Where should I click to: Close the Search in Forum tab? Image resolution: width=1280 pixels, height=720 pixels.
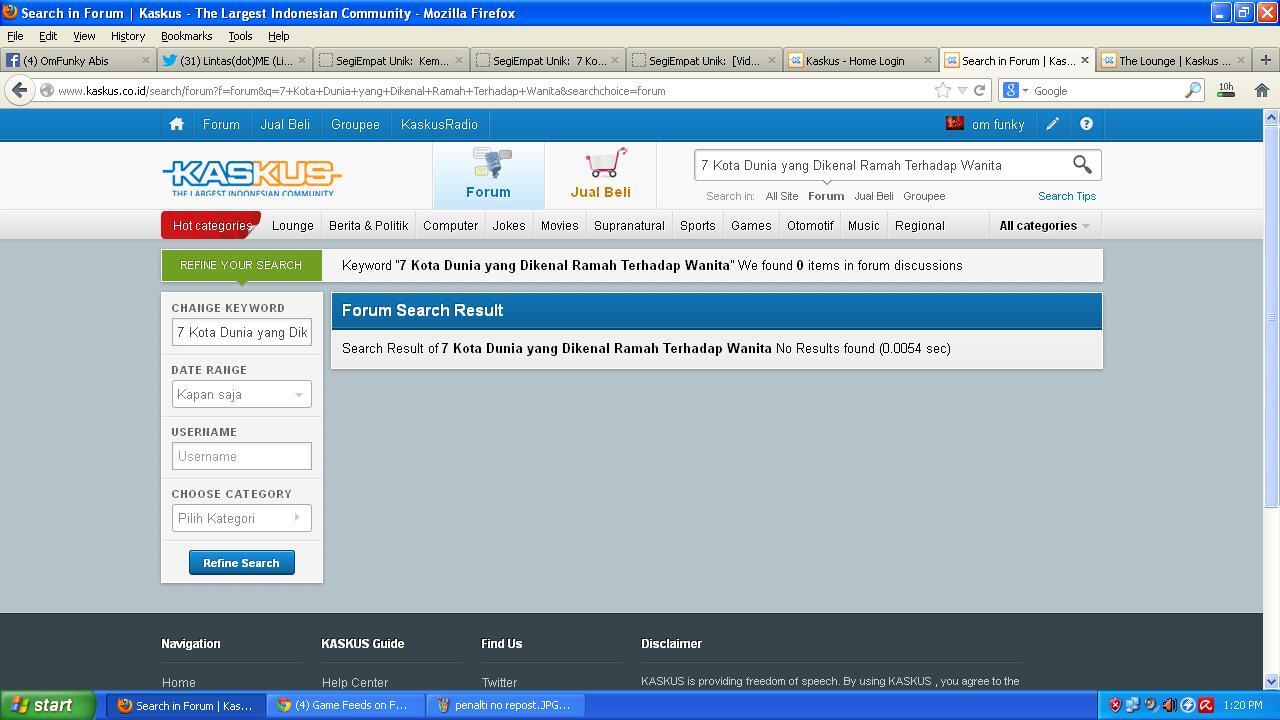[1084, 60]
